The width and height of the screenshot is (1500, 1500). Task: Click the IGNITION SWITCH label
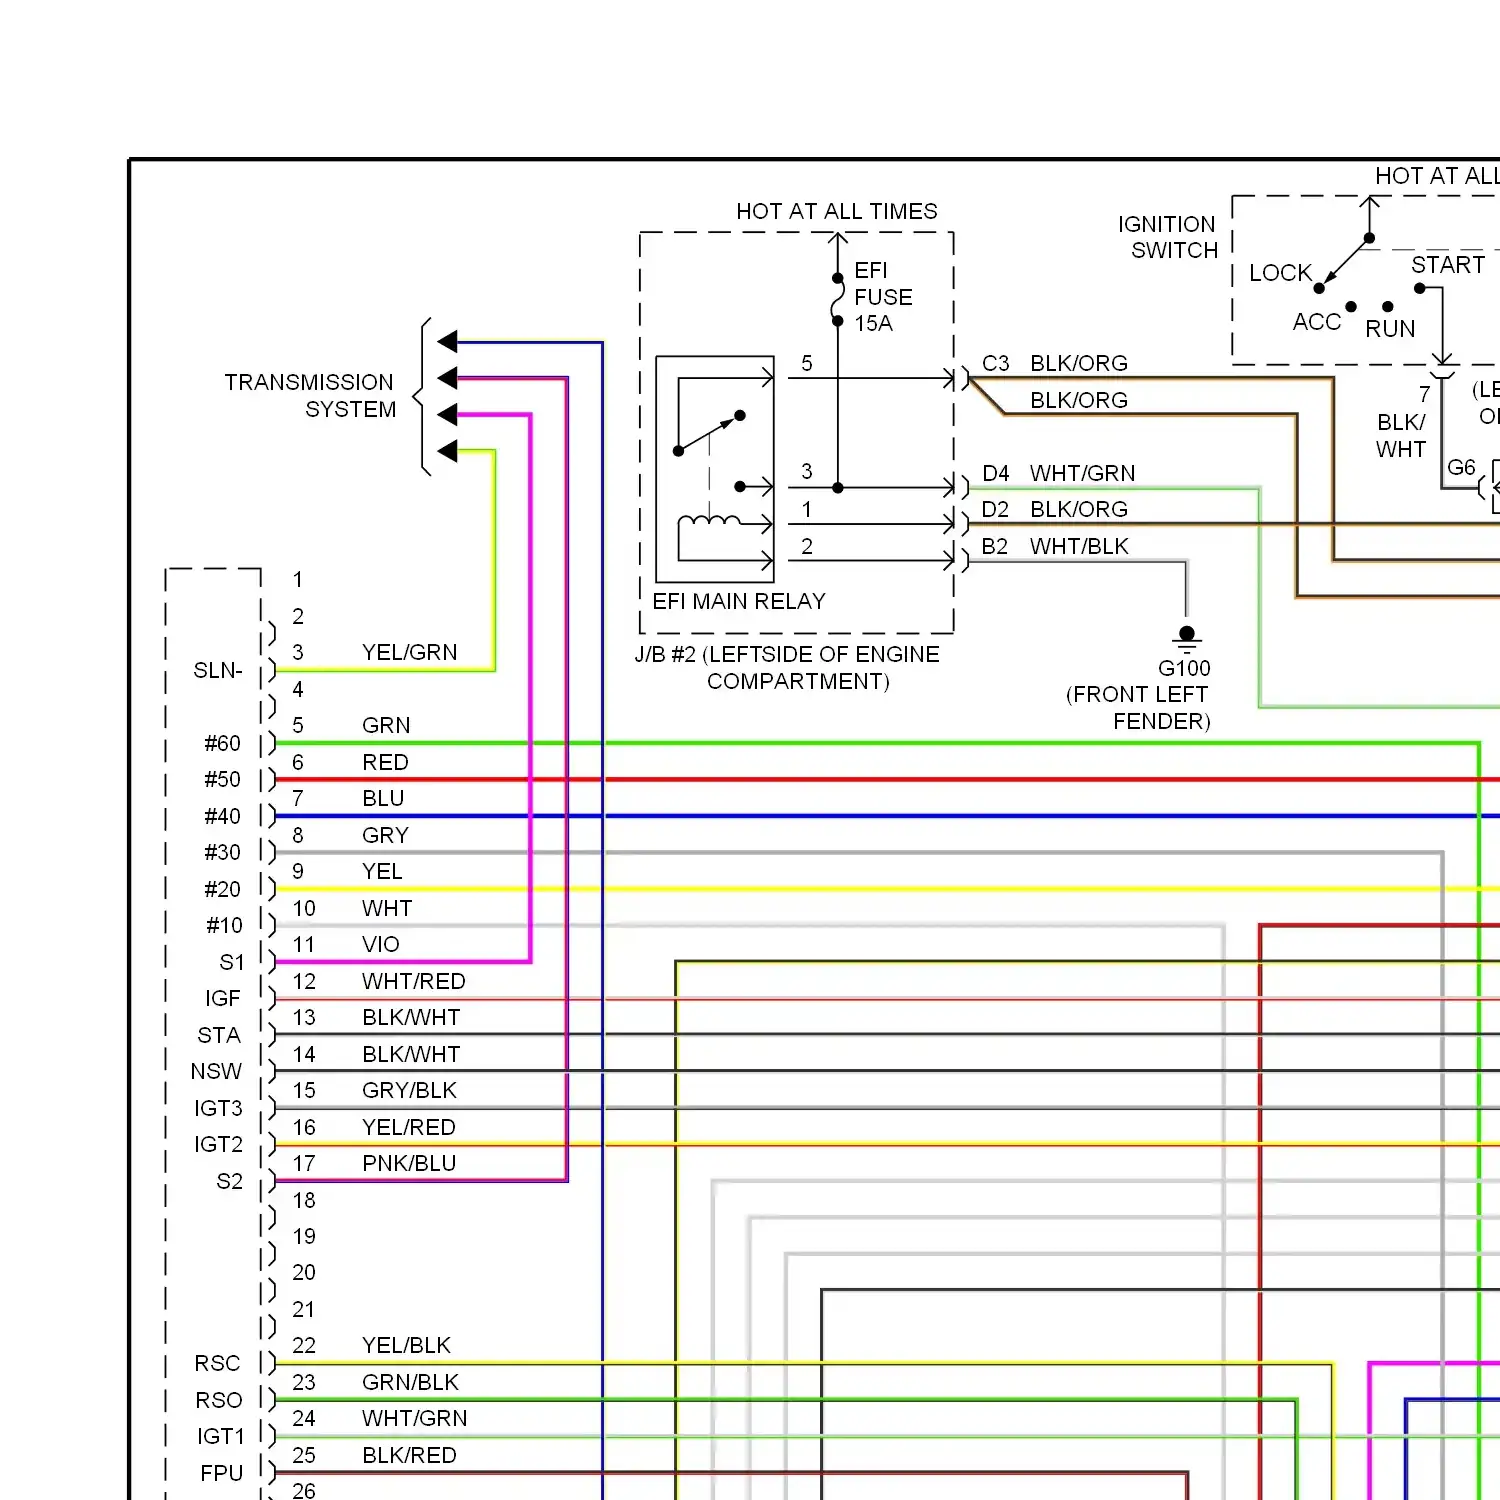[1167, 237]
